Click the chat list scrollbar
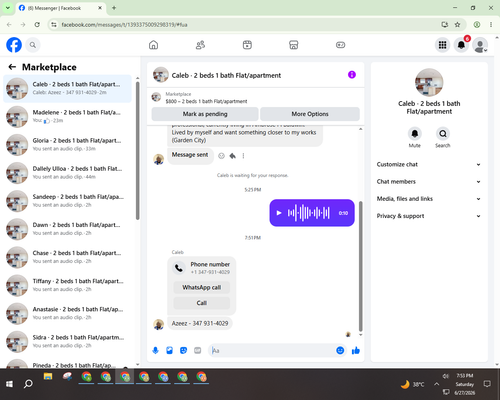Viewport: 500px width, 400px height. point(137,151)
